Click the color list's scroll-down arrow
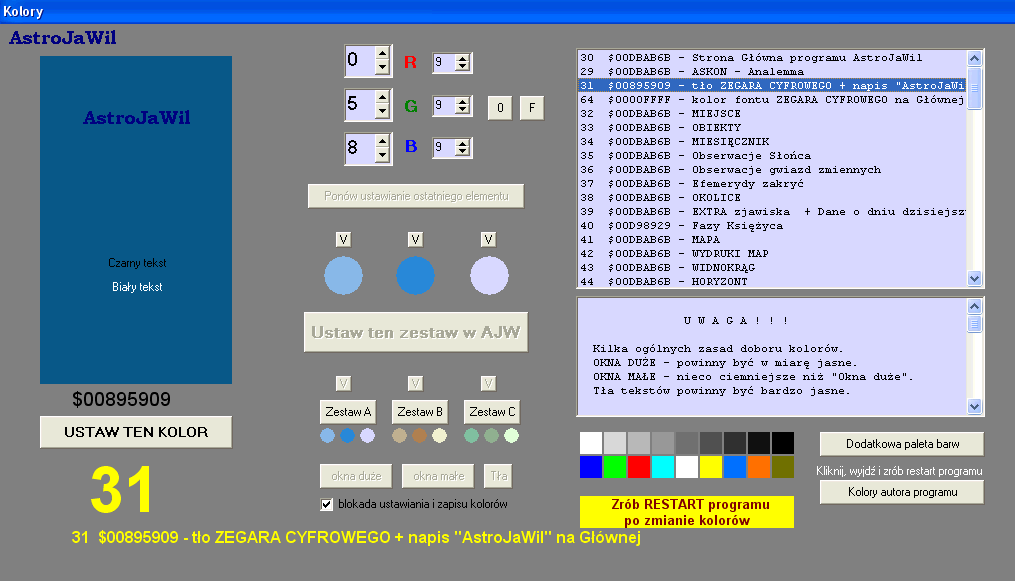Image resolution: width=1015 pixels, height=581 pixels. [x=974, y=279]
